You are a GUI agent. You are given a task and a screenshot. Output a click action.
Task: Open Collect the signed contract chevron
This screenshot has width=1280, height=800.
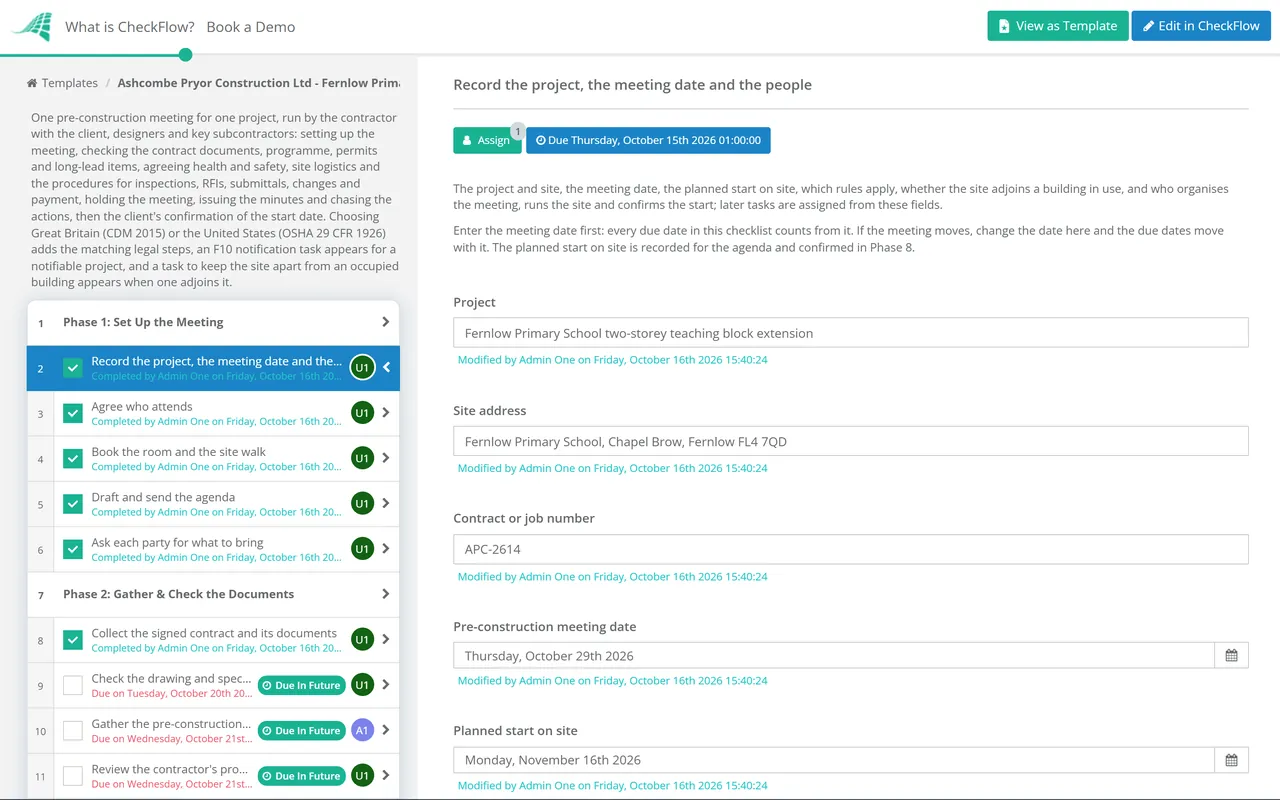[x=386, y=639]
